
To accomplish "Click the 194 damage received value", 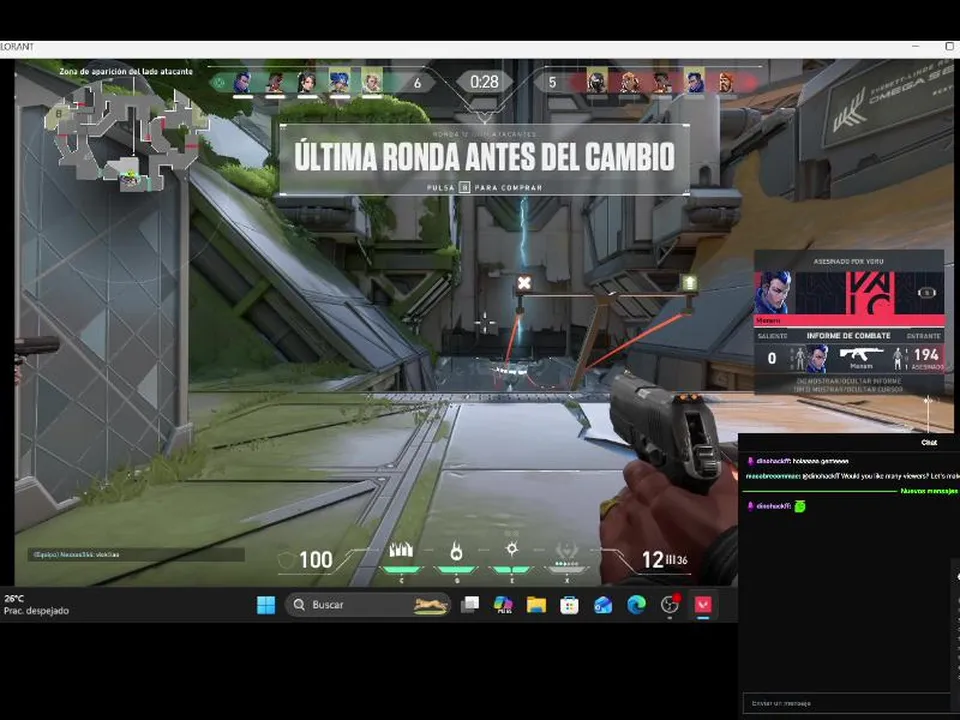I will click(926, 354).
